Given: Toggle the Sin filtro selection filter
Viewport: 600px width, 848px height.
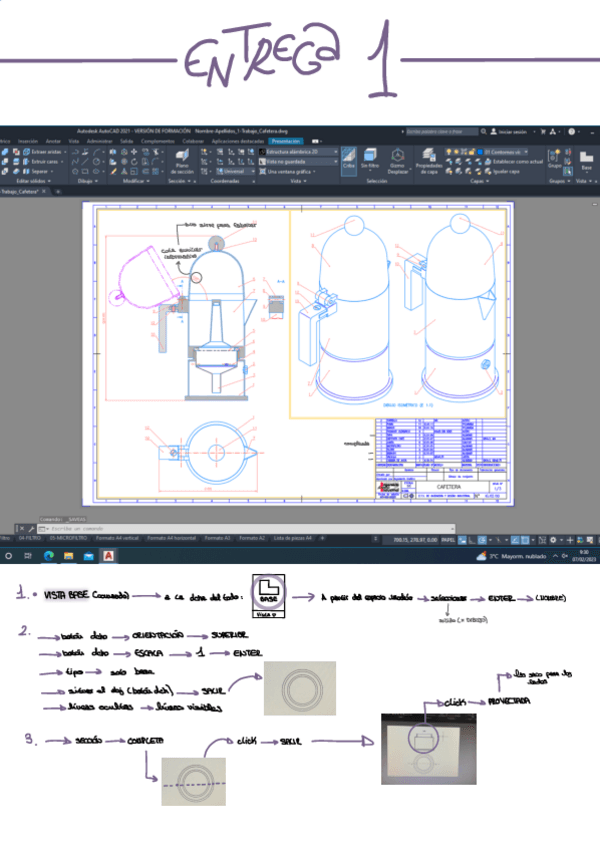Looking at the screenshot, I should pos(371,160).
